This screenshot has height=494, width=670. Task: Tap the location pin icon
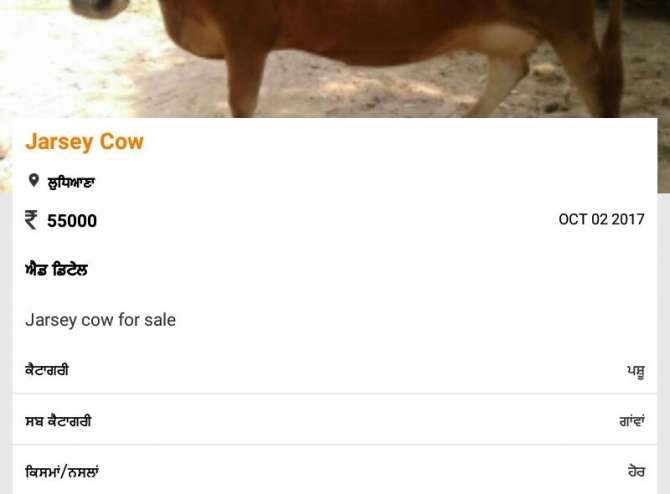coord(34,181)
